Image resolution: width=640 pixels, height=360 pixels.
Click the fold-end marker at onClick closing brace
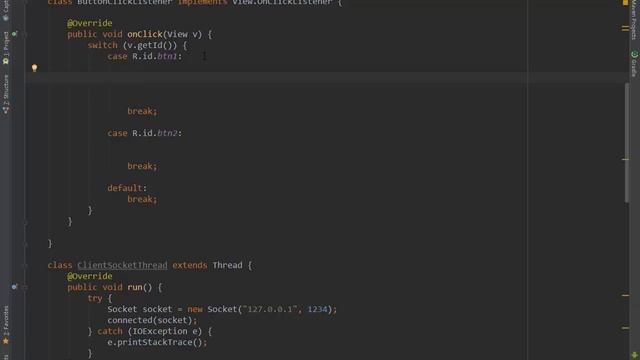pos(25,222)
